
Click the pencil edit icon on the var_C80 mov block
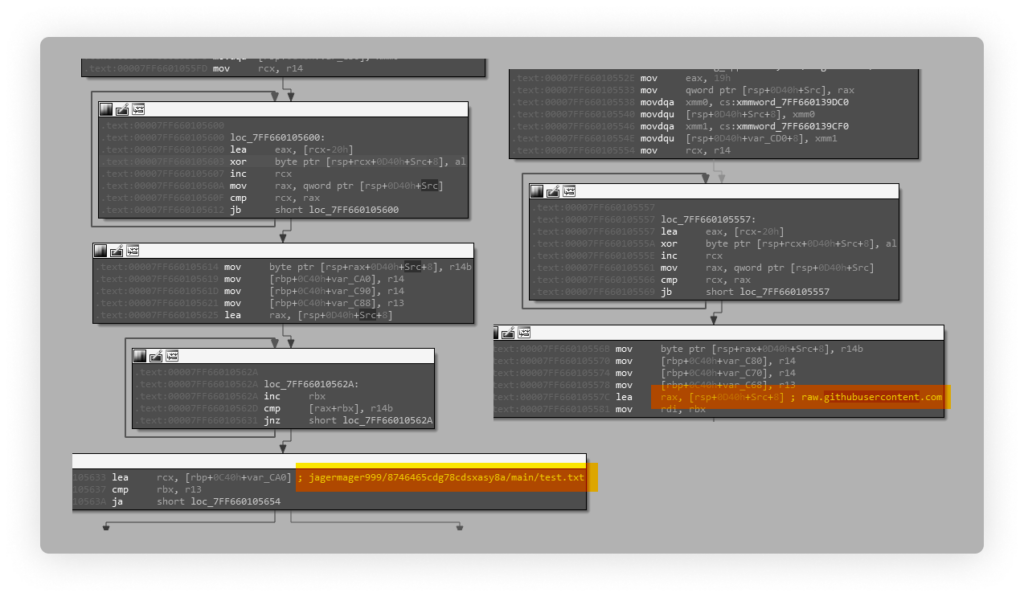coord(508,333)
